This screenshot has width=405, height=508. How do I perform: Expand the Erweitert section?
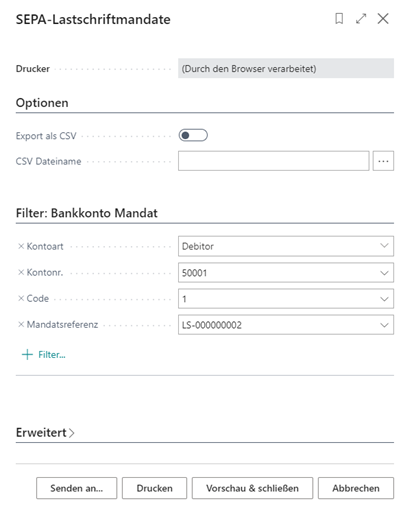(45, 433)
